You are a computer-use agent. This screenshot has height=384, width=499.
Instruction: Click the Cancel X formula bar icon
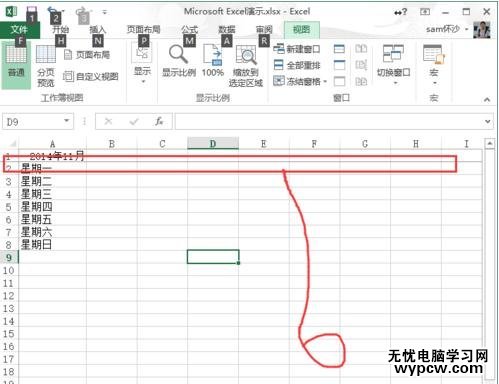pos(108,121)
